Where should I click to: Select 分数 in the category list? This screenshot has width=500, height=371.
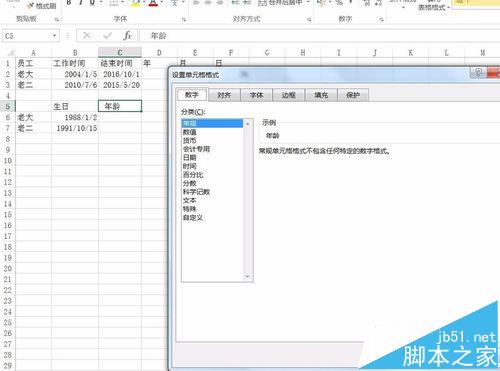212,183
